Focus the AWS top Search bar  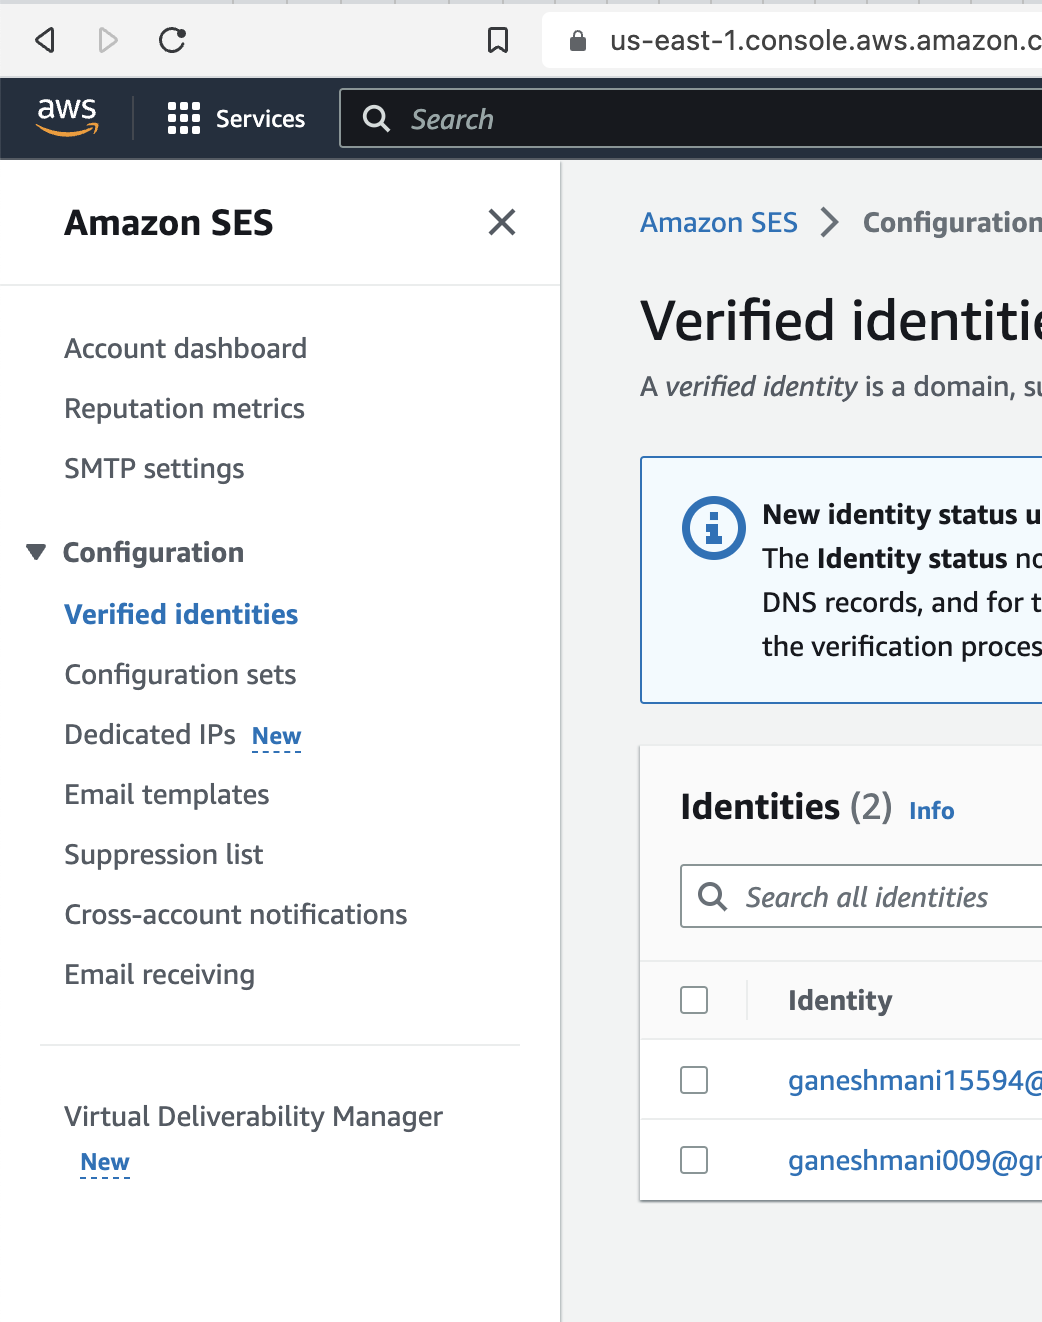(x=700, y=119)
